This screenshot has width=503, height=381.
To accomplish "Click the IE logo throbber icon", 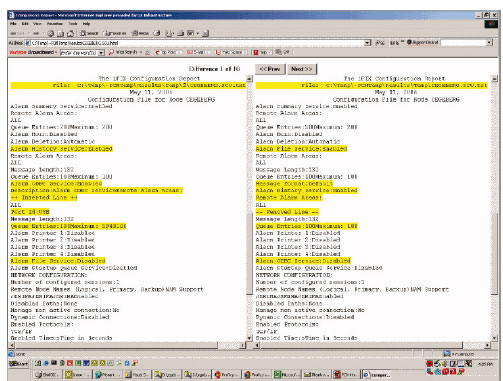I will [x=491, y=24].
